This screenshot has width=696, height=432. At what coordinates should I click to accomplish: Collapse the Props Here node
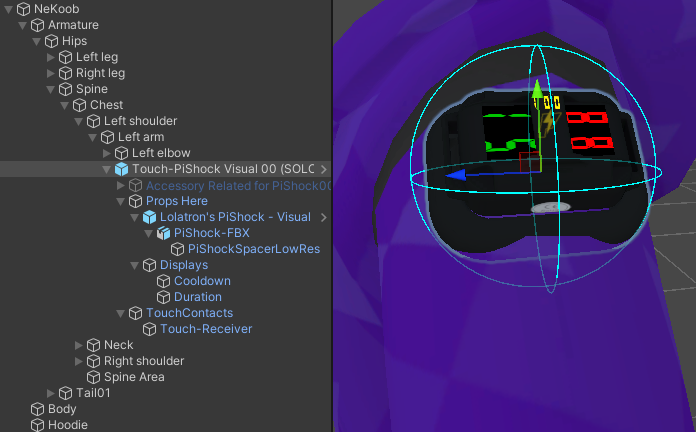click(120, 201)
